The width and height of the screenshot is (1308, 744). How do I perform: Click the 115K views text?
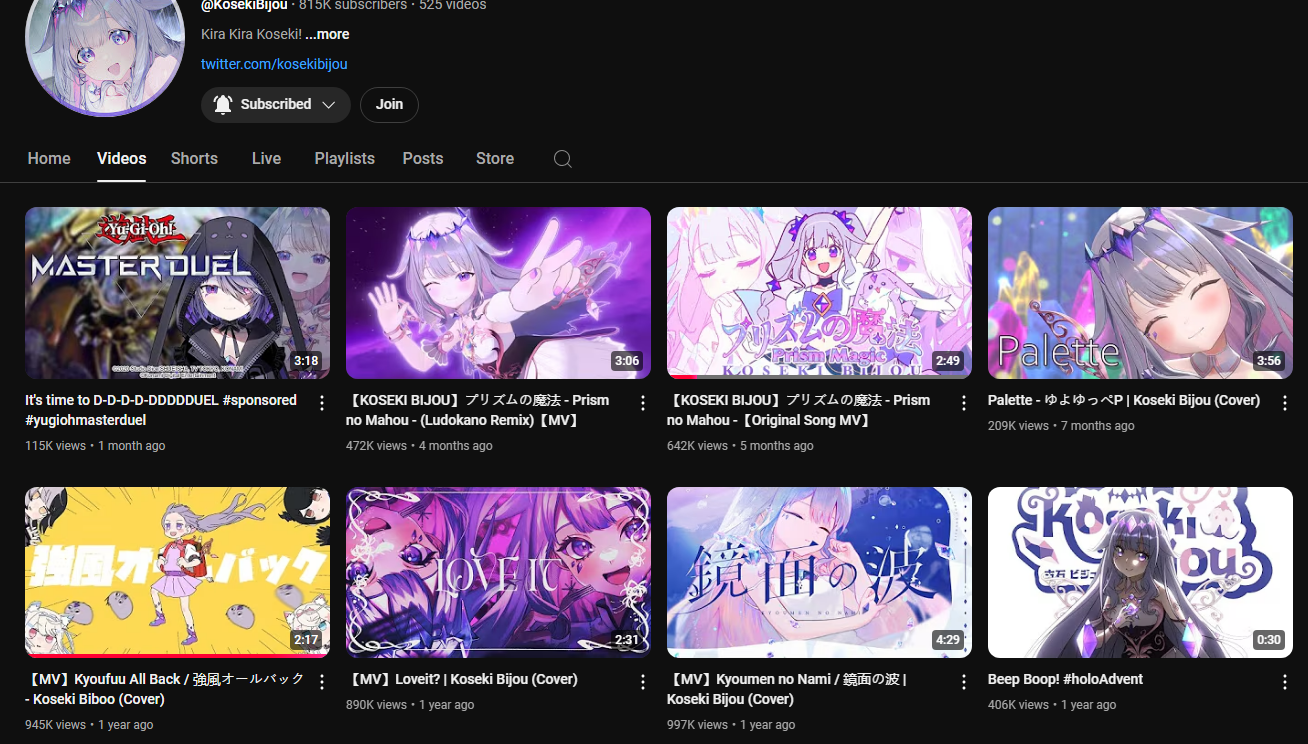pyautogui.click(x=55, y=446)
